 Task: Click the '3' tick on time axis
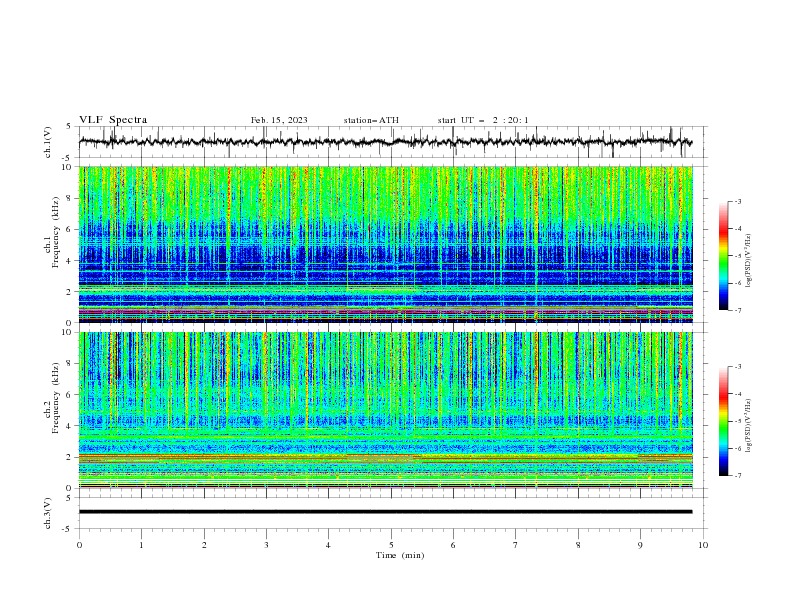click(x=266, y=545)
